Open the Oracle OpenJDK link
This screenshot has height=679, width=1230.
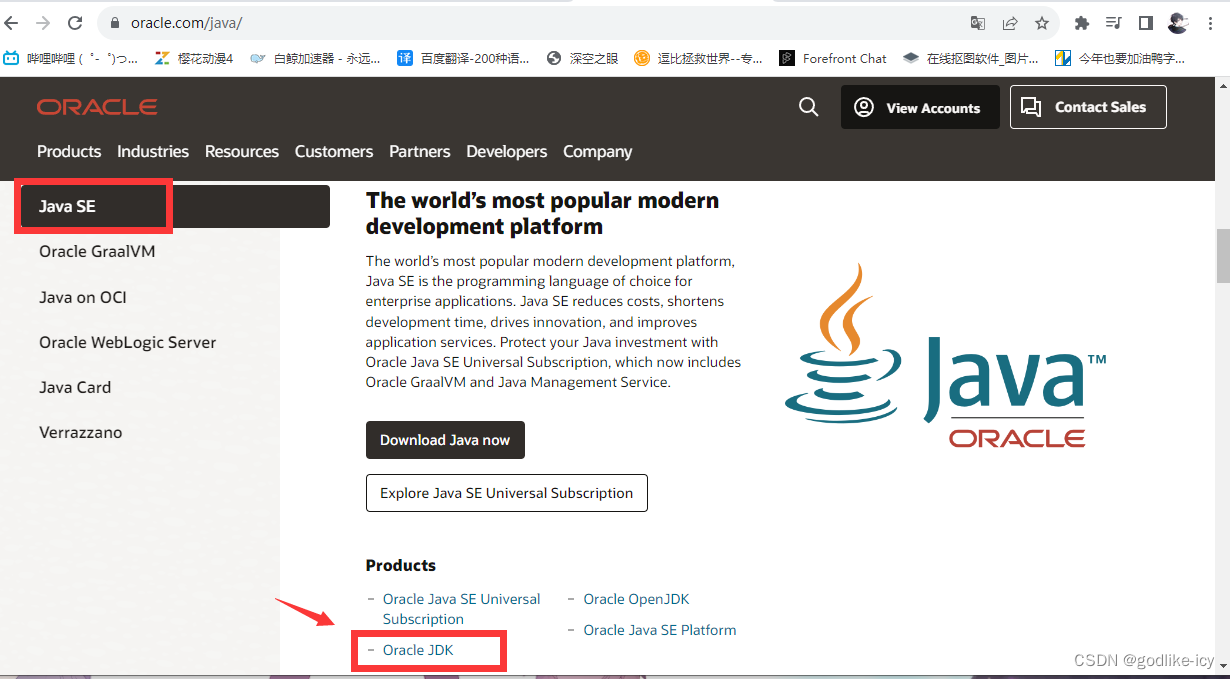[637, 599]
